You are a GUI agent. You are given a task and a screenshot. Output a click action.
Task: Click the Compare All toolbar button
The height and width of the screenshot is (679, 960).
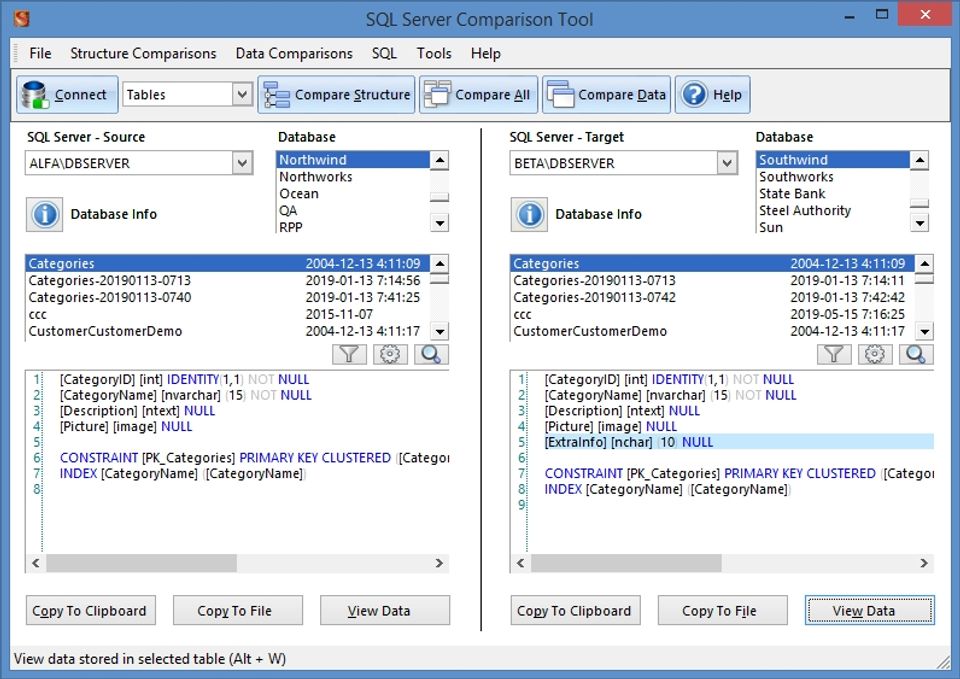pyautogui.click(x=478, y=94)
